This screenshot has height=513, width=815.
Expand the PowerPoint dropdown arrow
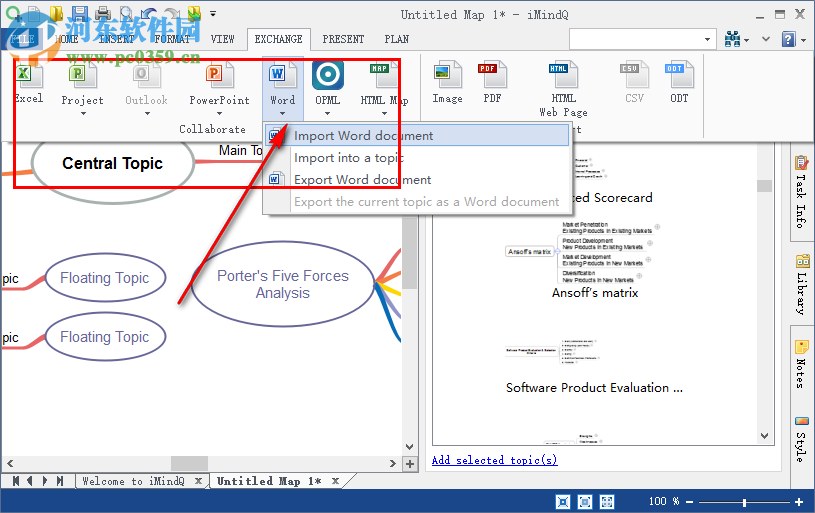pos(219,113)
